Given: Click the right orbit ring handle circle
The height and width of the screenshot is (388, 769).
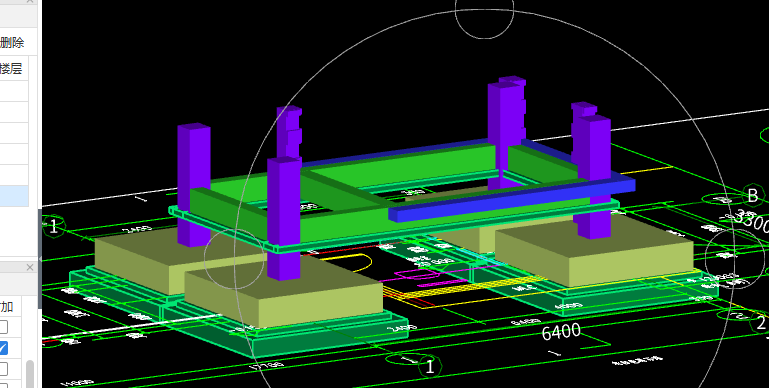Looking at the screenshot, I should [735, 259].
